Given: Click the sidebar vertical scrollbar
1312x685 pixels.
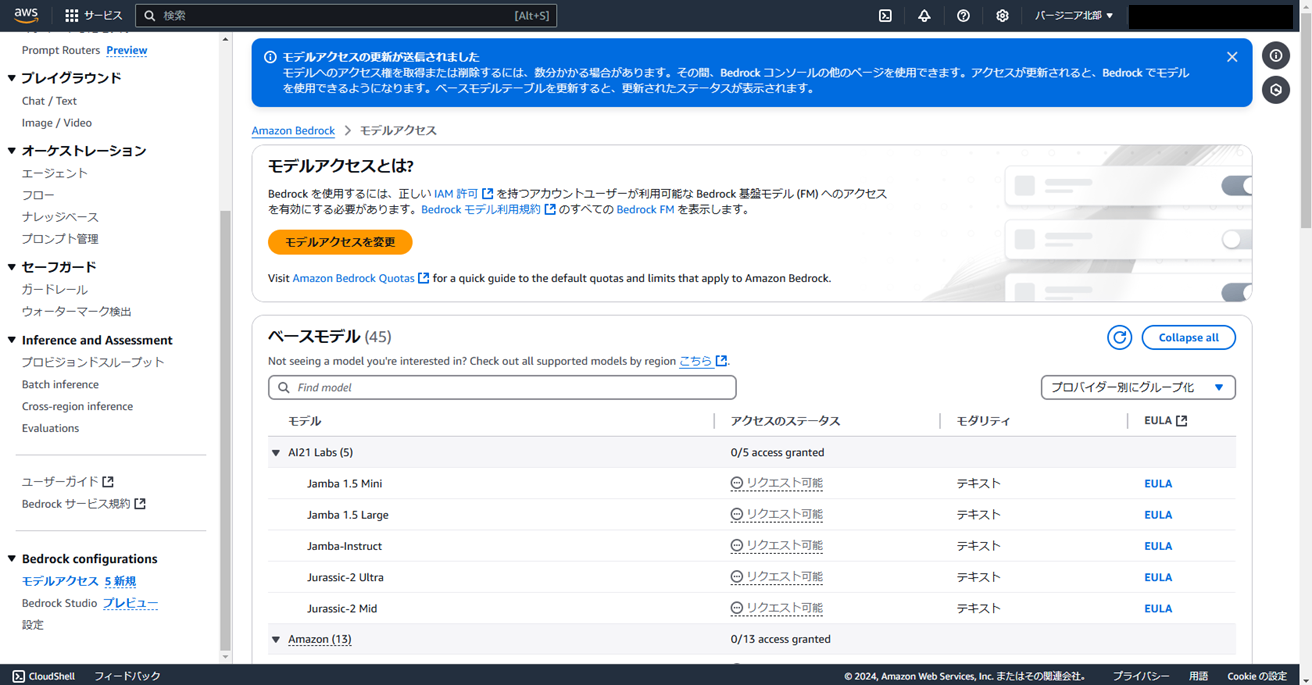Looking at the screenshot, I should tap(225, 430).
